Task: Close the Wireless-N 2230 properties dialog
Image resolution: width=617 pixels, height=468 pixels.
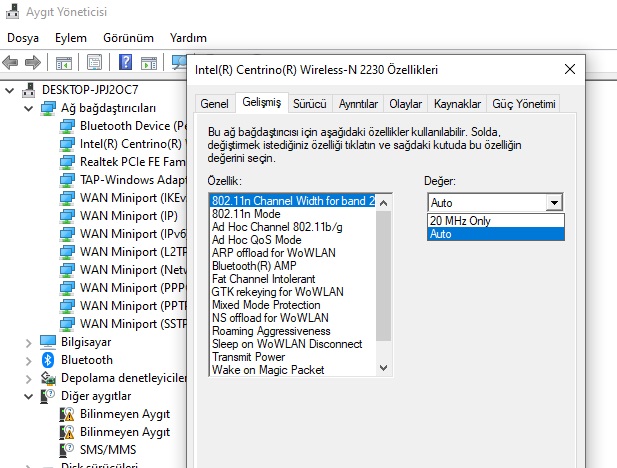Action: coord(570,69)
